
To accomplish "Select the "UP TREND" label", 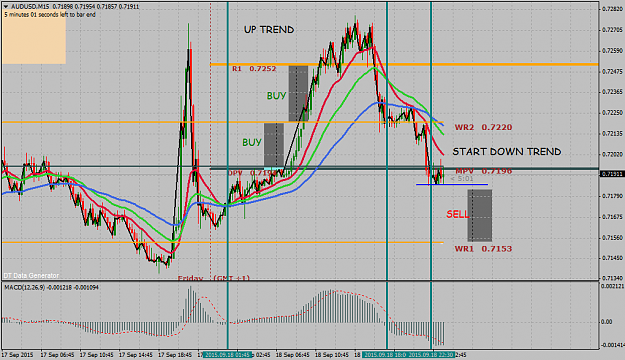I will (x=269, y=30).
